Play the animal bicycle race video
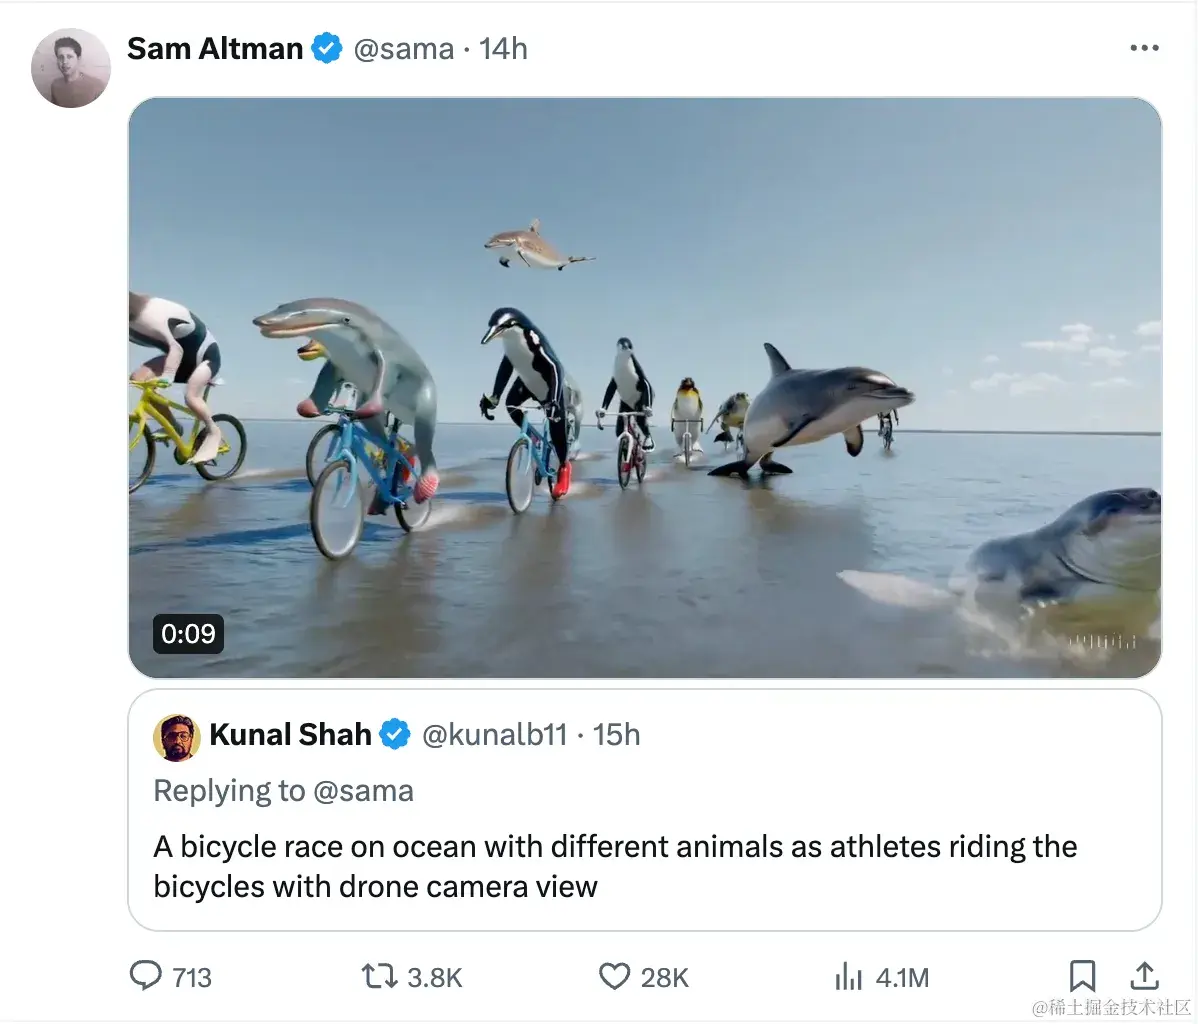 pyautogui.click(x=644, y=388)
